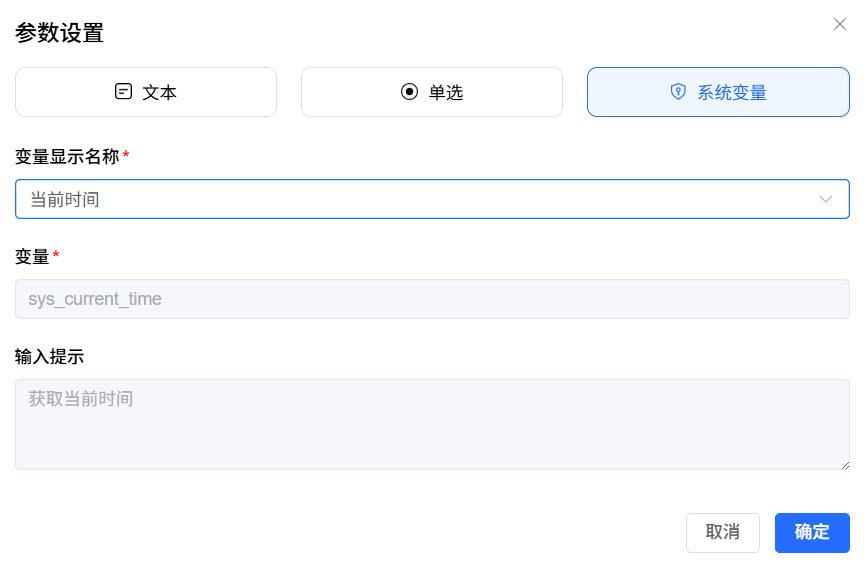Click the red asterisk after 变量
Image resolution: width=868 pixels, height=570 pixels.
coord(56,257)
